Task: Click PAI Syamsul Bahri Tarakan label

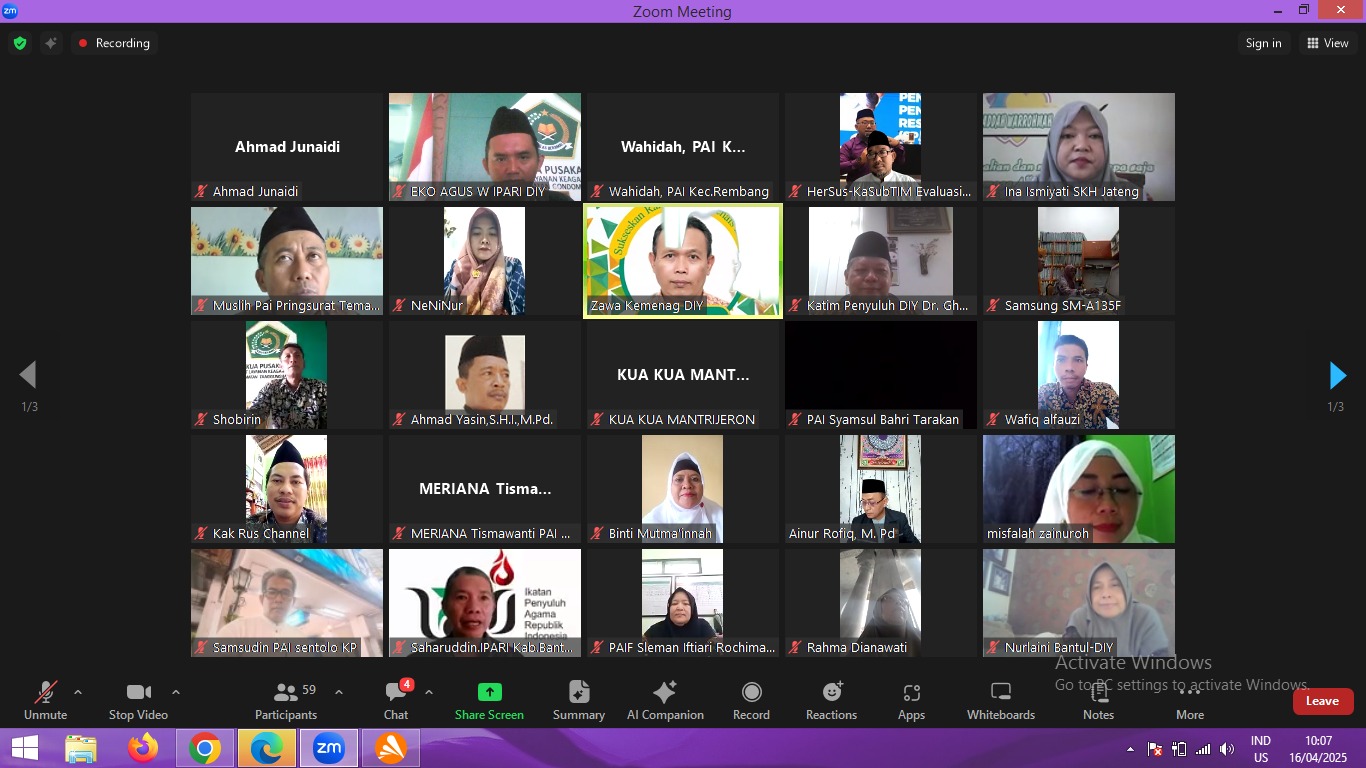Action: pos(883,419)
